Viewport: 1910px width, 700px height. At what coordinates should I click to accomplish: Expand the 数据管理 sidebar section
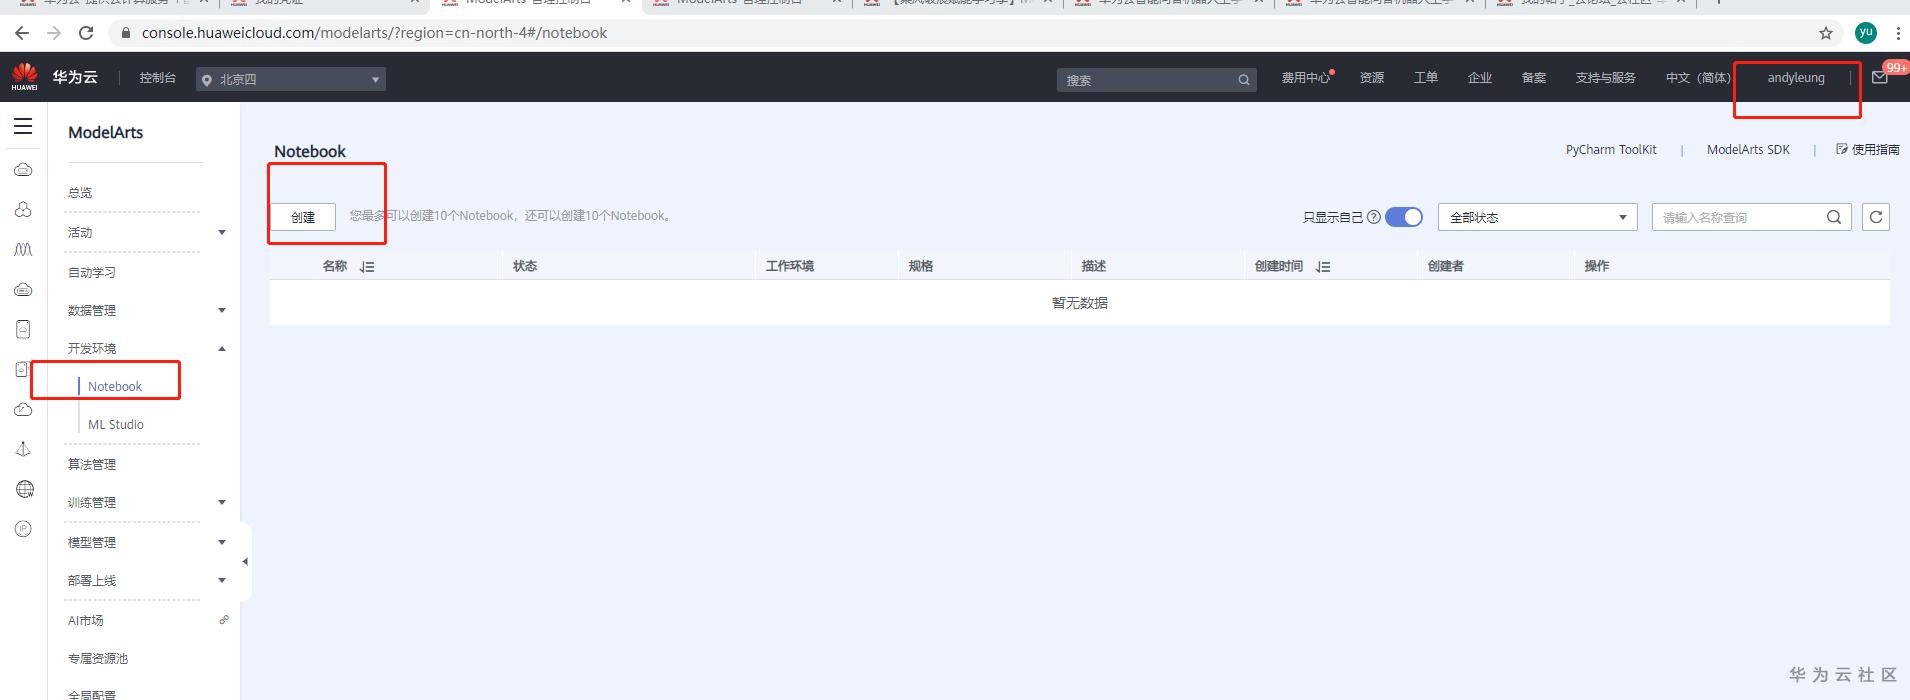[222, 310]
